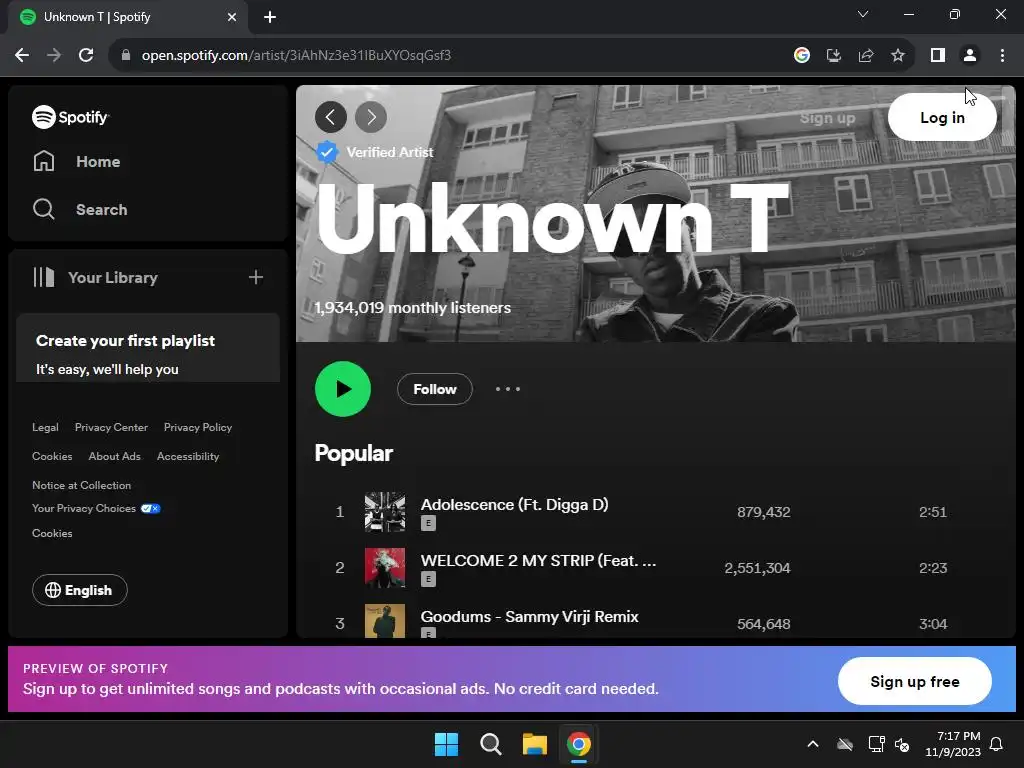Go forward with Spotify's right chevron button
This screenshot has width=1024, height=768.
(371, 118)
